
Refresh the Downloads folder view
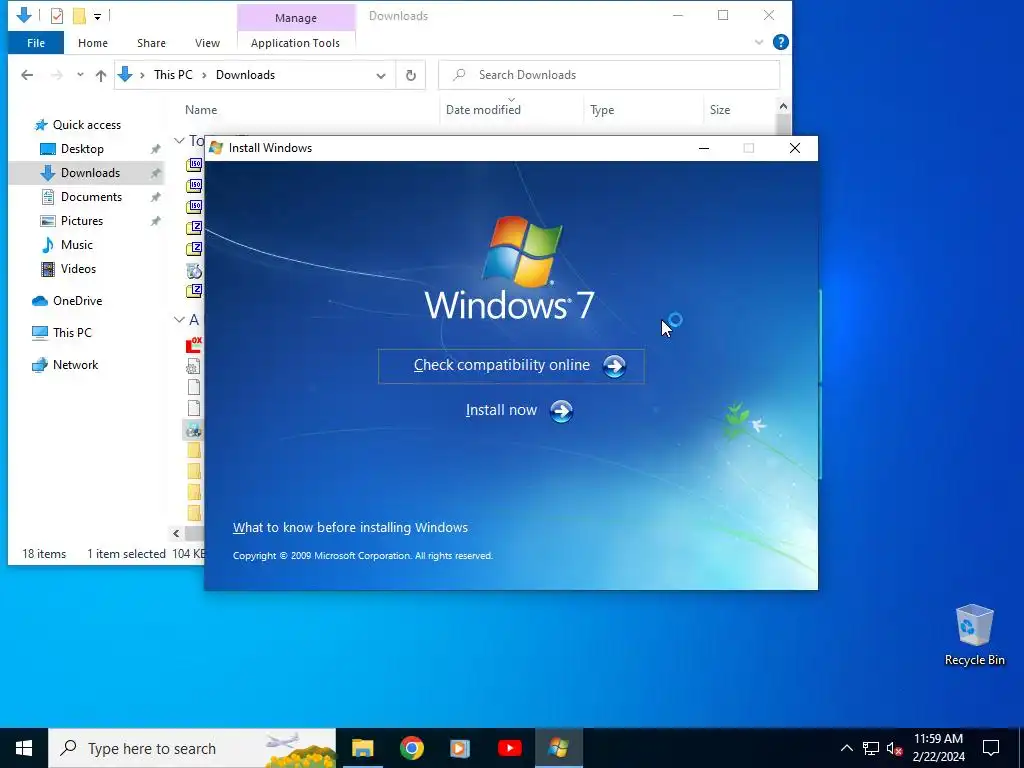pyautogui.click(x=411, y=75)
